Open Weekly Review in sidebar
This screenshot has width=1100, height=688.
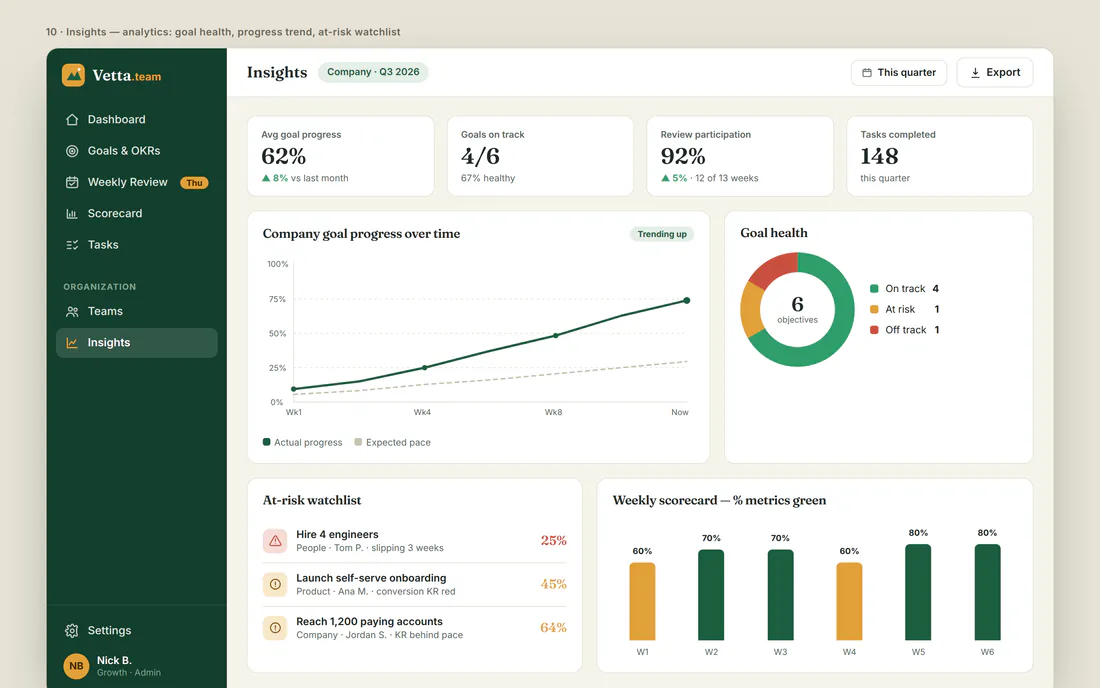click(x=137, y=182)
